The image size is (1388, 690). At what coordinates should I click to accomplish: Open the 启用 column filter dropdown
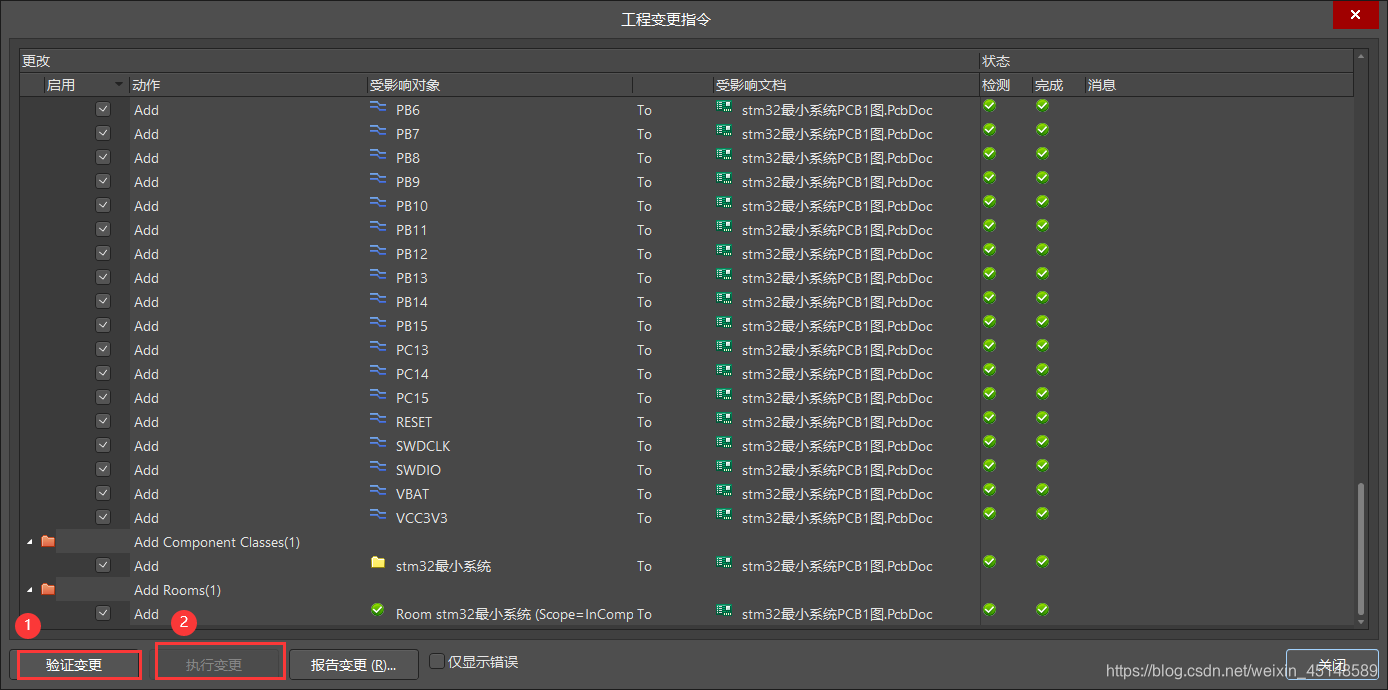pos(117,84)
